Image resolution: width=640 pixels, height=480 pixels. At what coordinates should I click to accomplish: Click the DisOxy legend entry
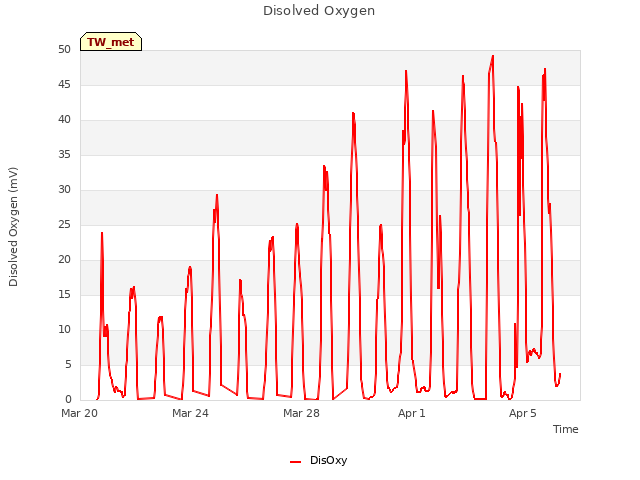pos(318,460)
